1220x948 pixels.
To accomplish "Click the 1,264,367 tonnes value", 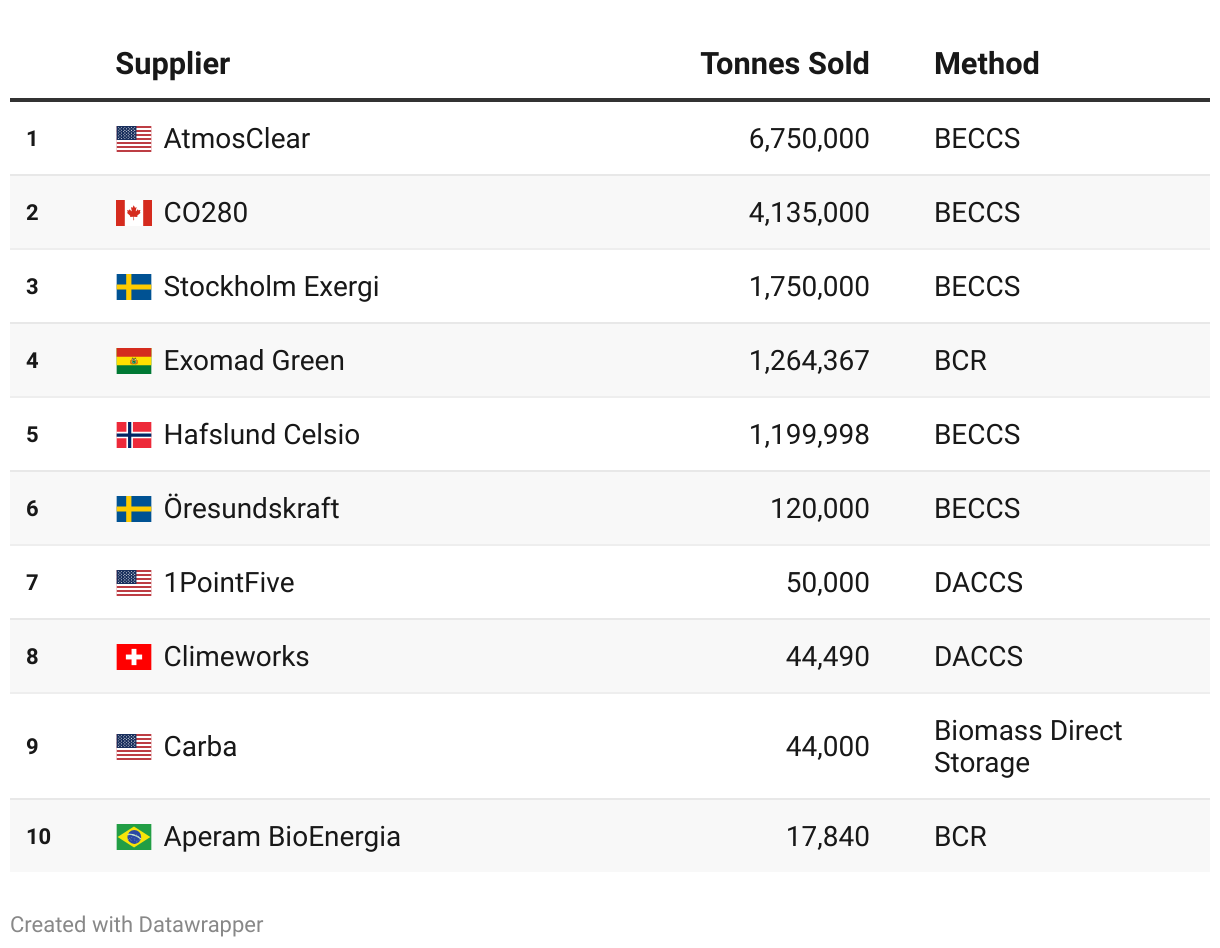I will (x=809, y=361).
